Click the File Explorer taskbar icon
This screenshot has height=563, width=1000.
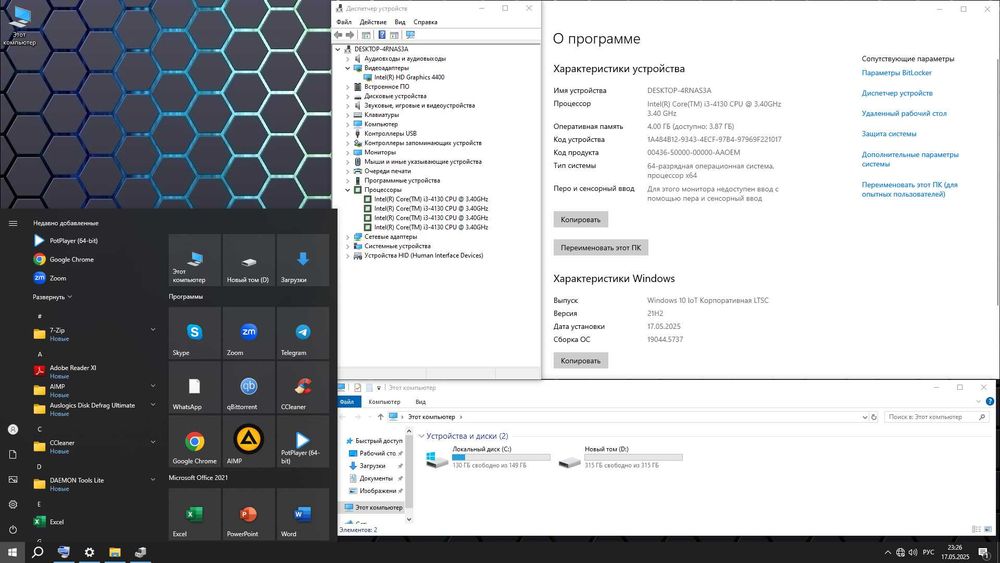point(115,552)
